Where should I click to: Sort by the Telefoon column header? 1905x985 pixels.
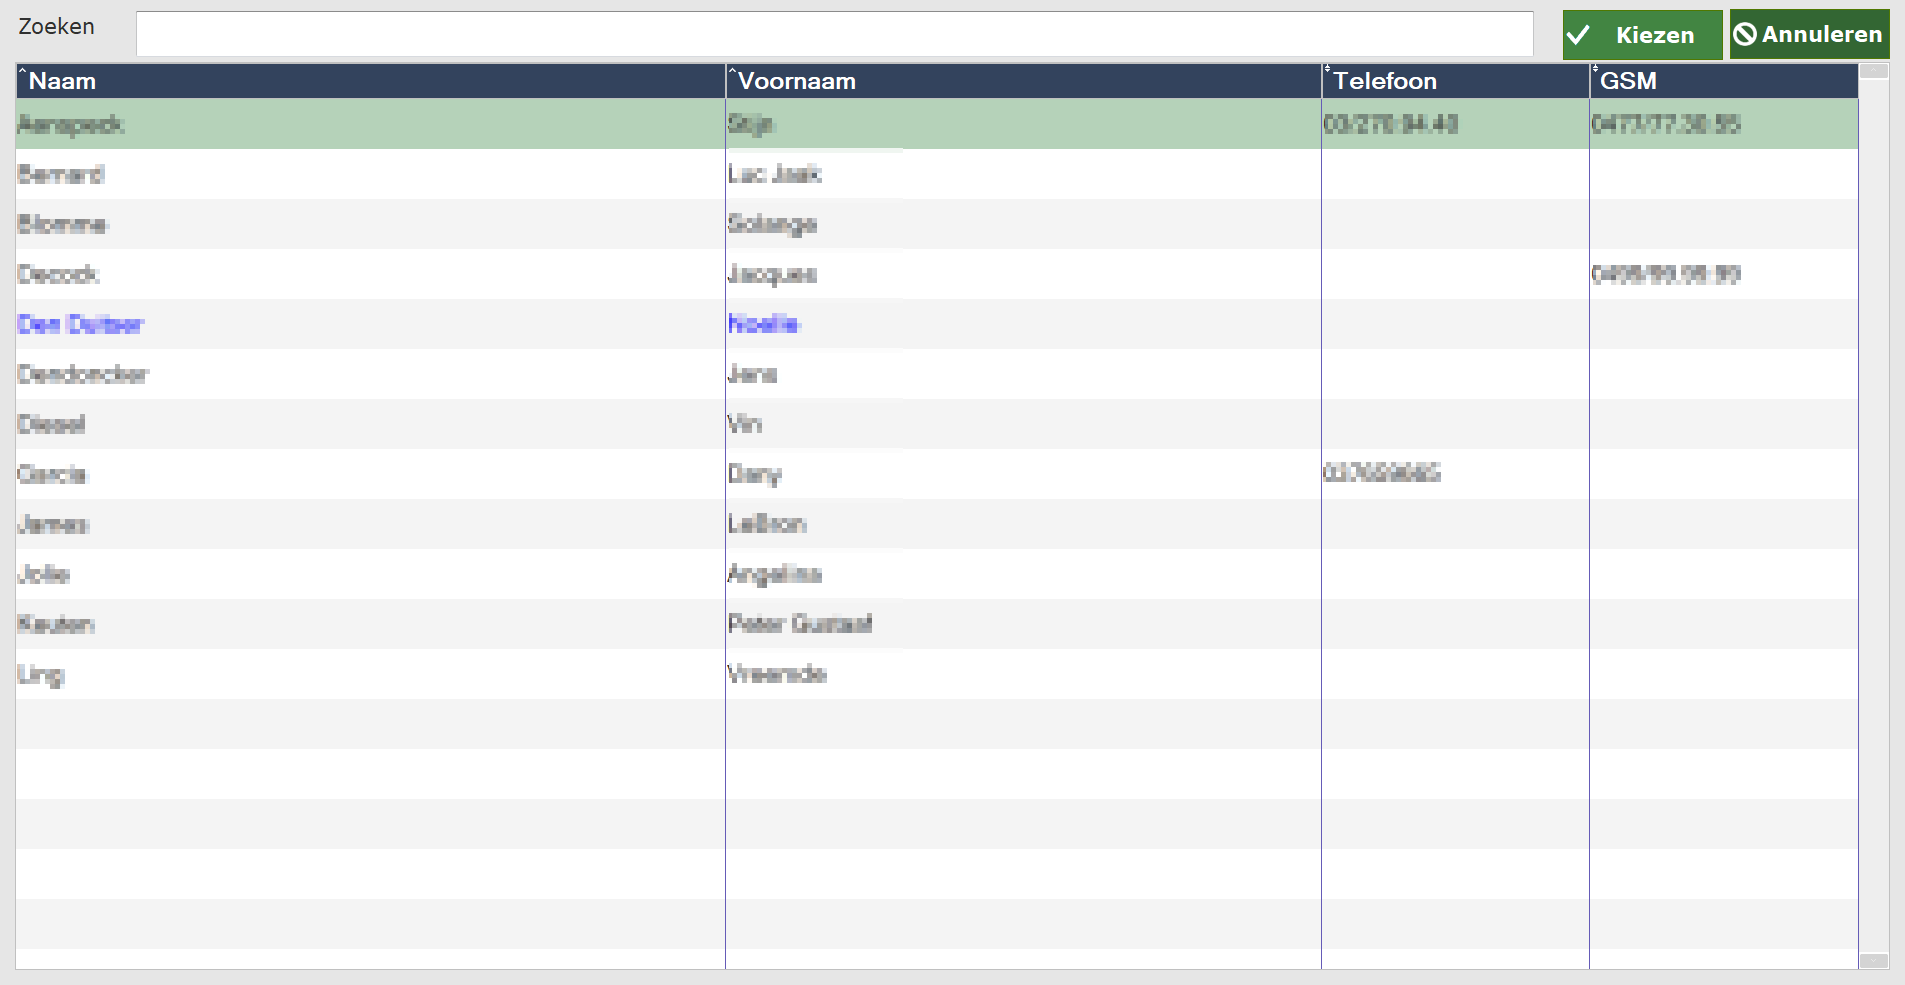[x=1455, y=81]
